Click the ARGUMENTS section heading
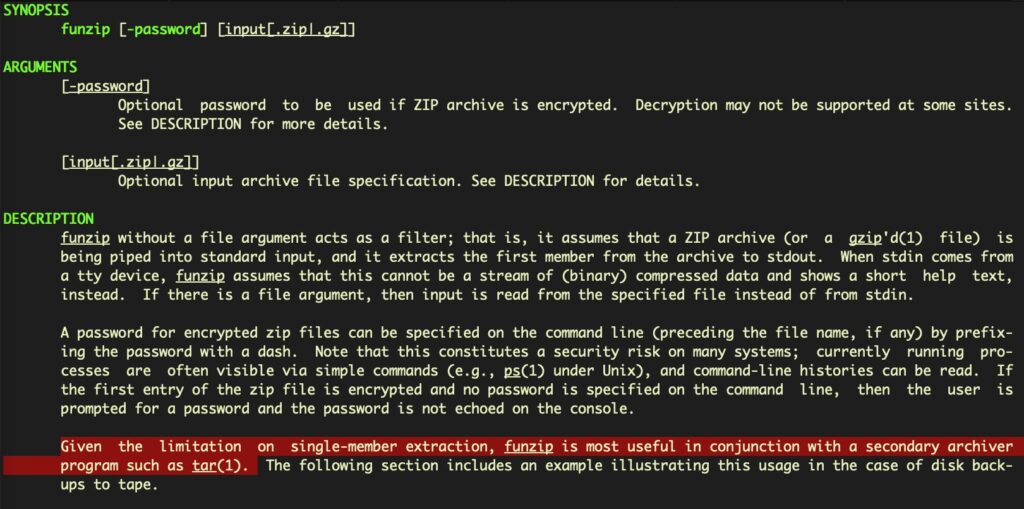Screen dimensions: 1024x509 tap(39, 68)
